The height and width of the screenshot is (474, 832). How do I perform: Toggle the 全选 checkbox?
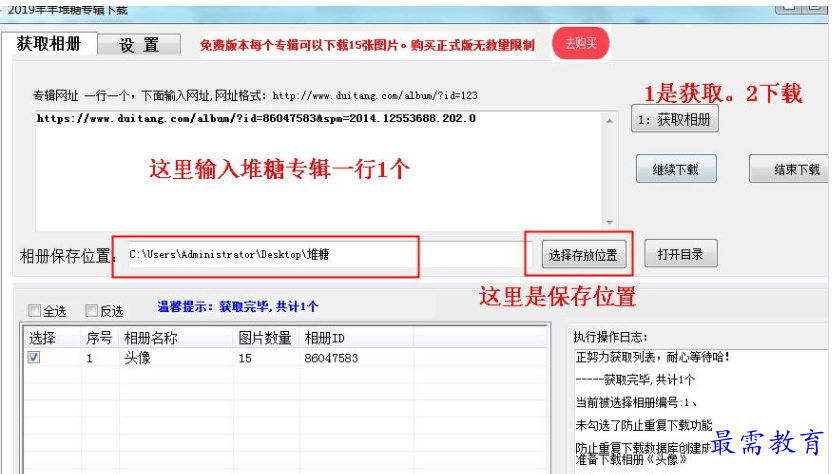34,311
